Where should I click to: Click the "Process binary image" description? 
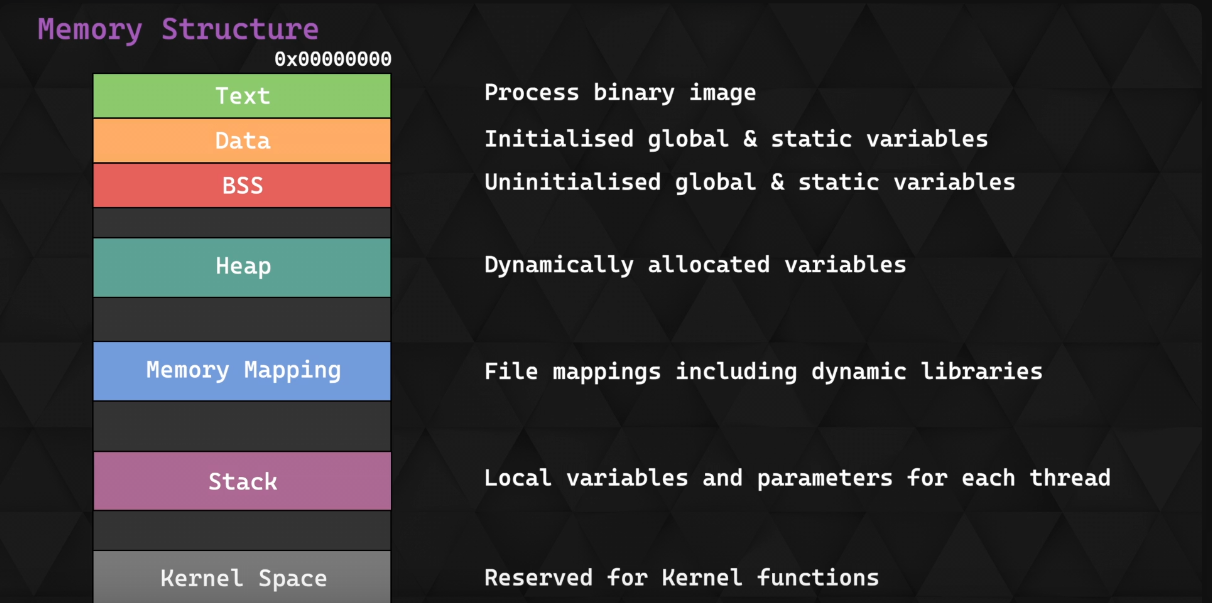[x=620, y=93]
